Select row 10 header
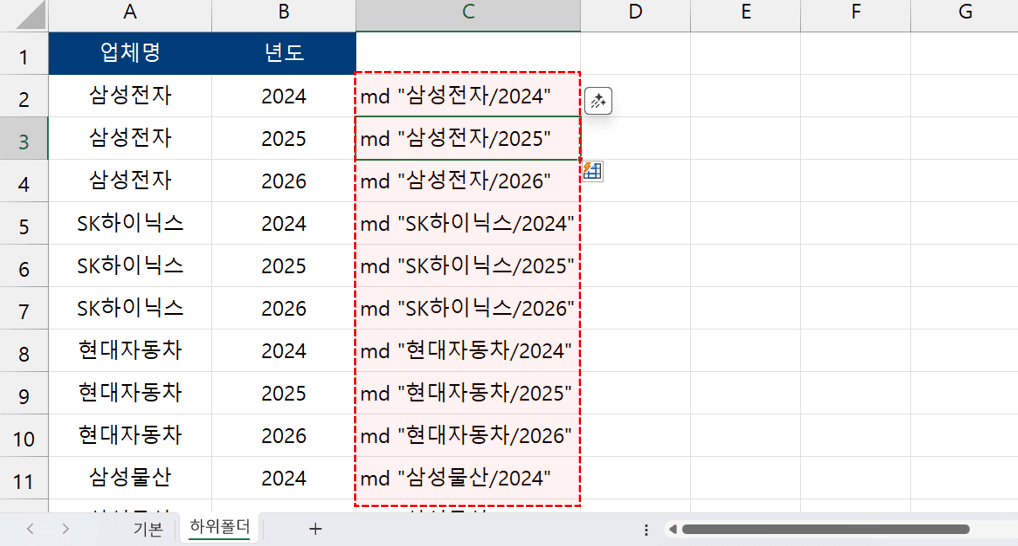This screenshot has height=546, width=1018. 24,436
